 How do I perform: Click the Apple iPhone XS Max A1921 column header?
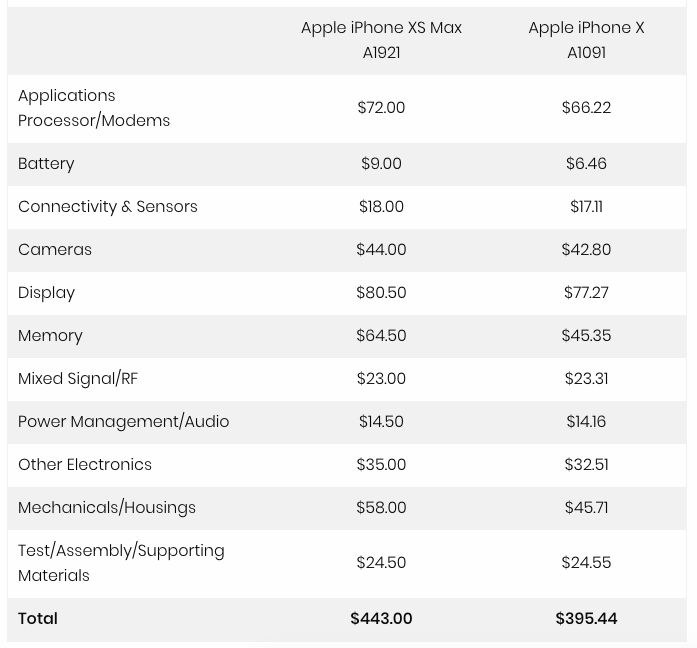coord(381,40)
